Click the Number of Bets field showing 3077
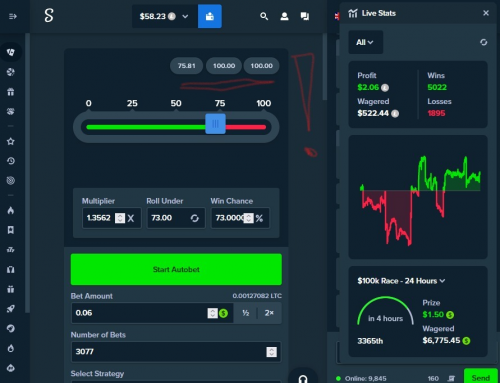 click(176, 352)
